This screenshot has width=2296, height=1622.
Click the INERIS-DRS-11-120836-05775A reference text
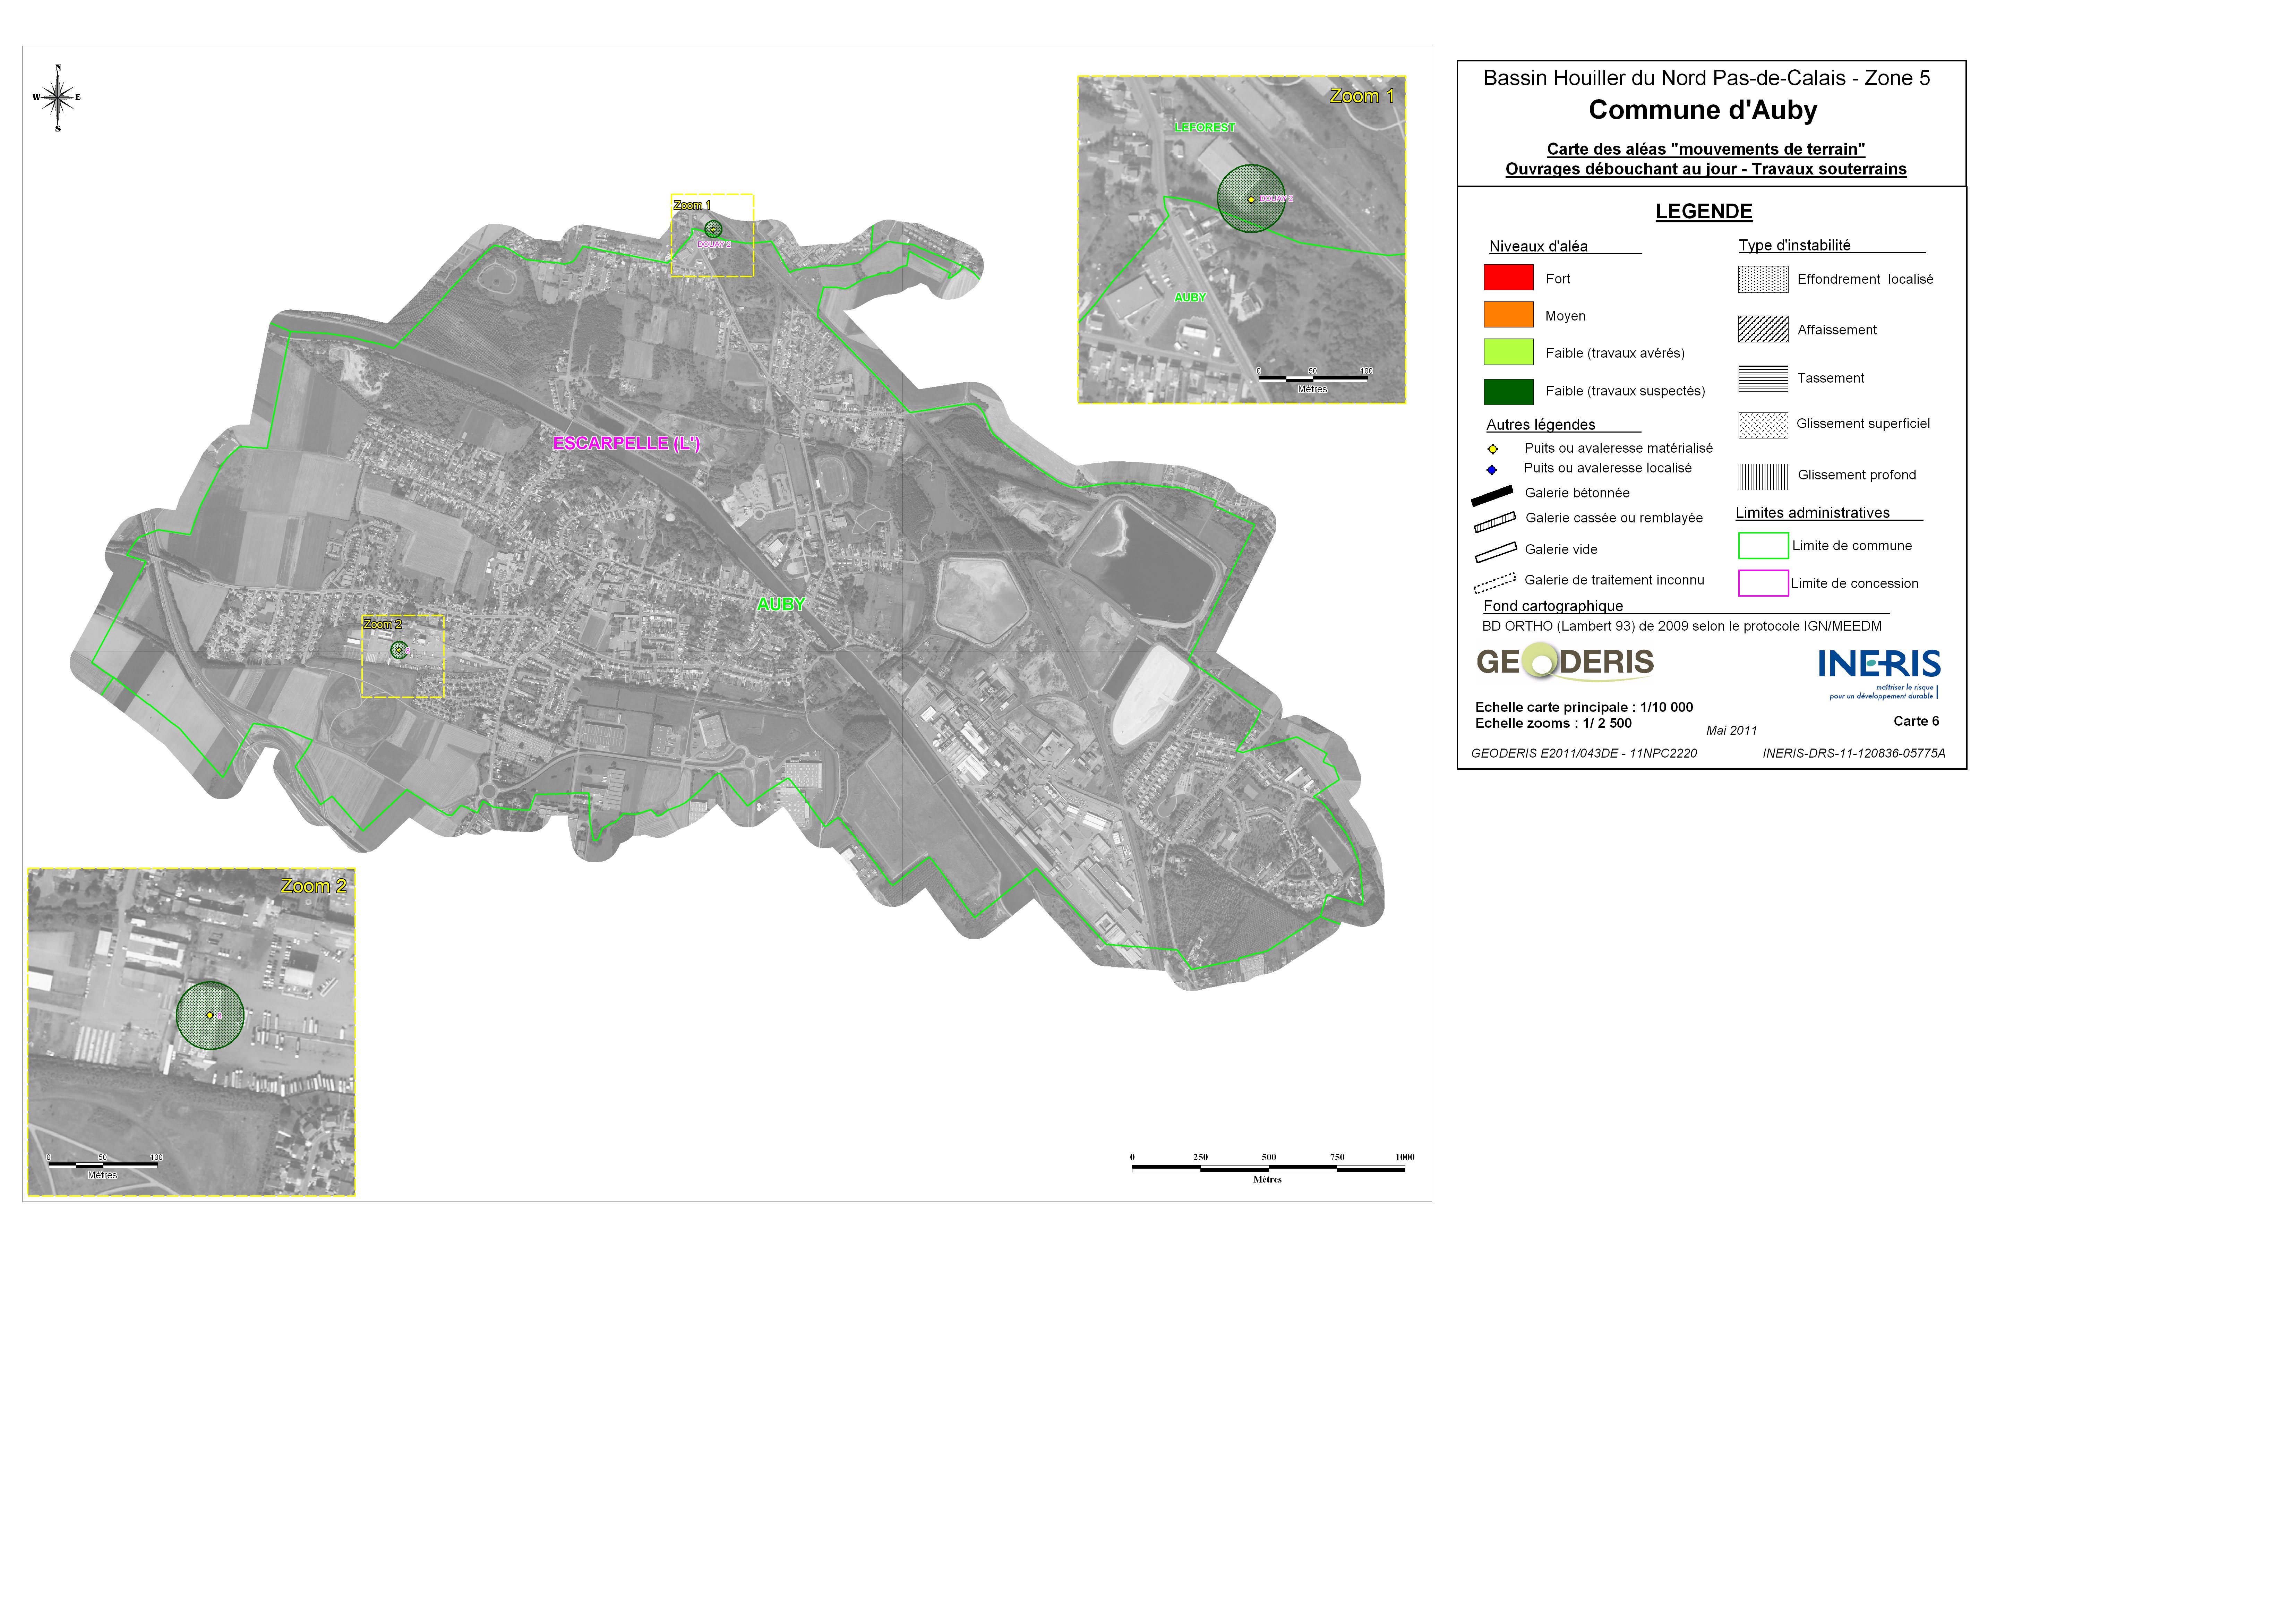coord(1854,753)
